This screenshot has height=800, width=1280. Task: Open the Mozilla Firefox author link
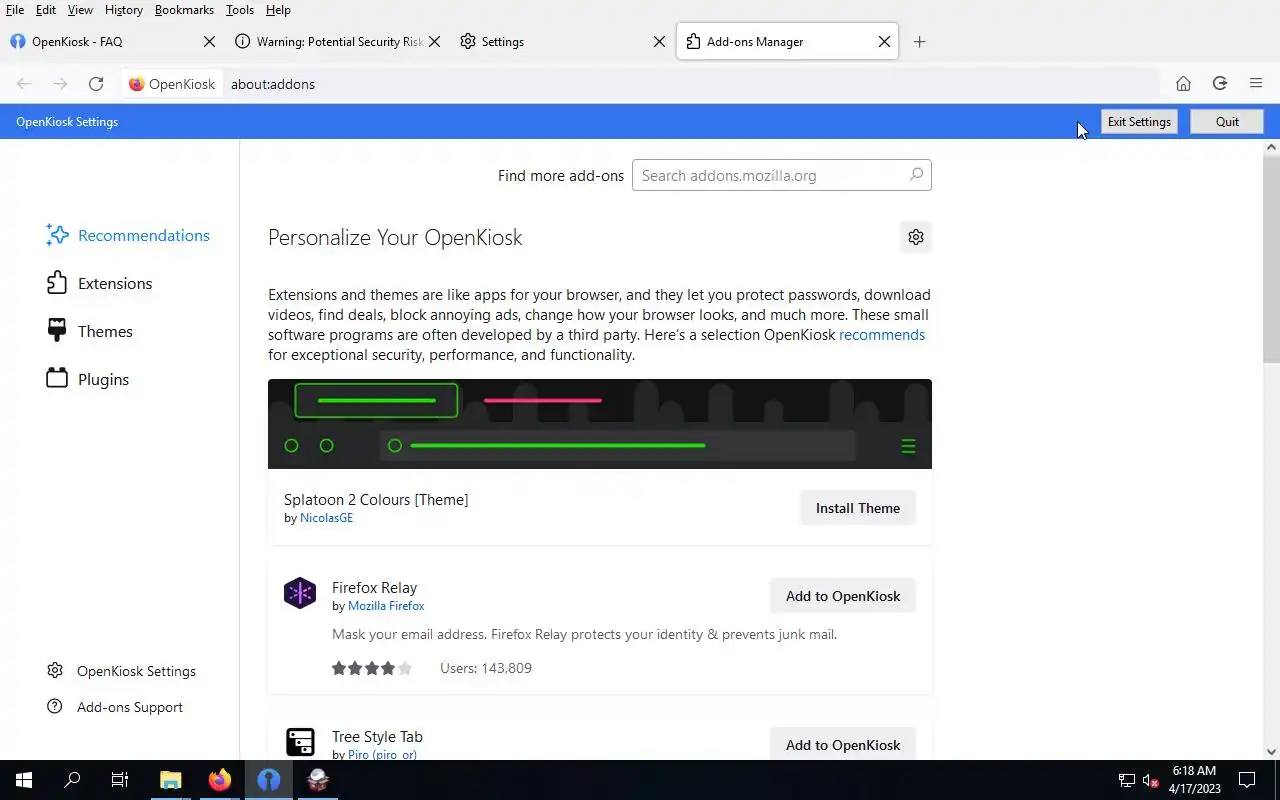[x=386, y=606]
